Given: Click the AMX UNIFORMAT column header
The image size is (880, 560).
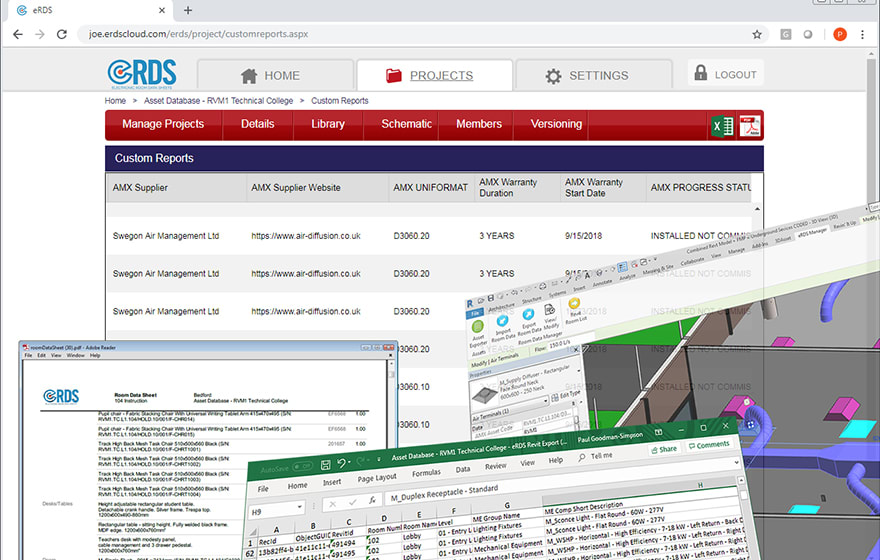Looking at the screenshot, I should [431, 187].
